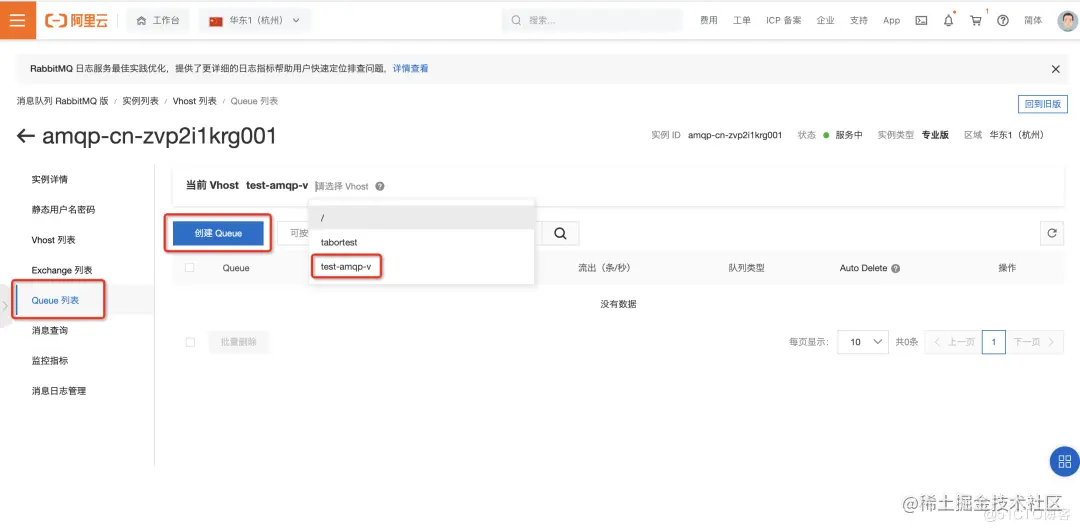Click the Alibaba Cloud logo
Viewport: 1080px width, 531px height.
[77, 21]
